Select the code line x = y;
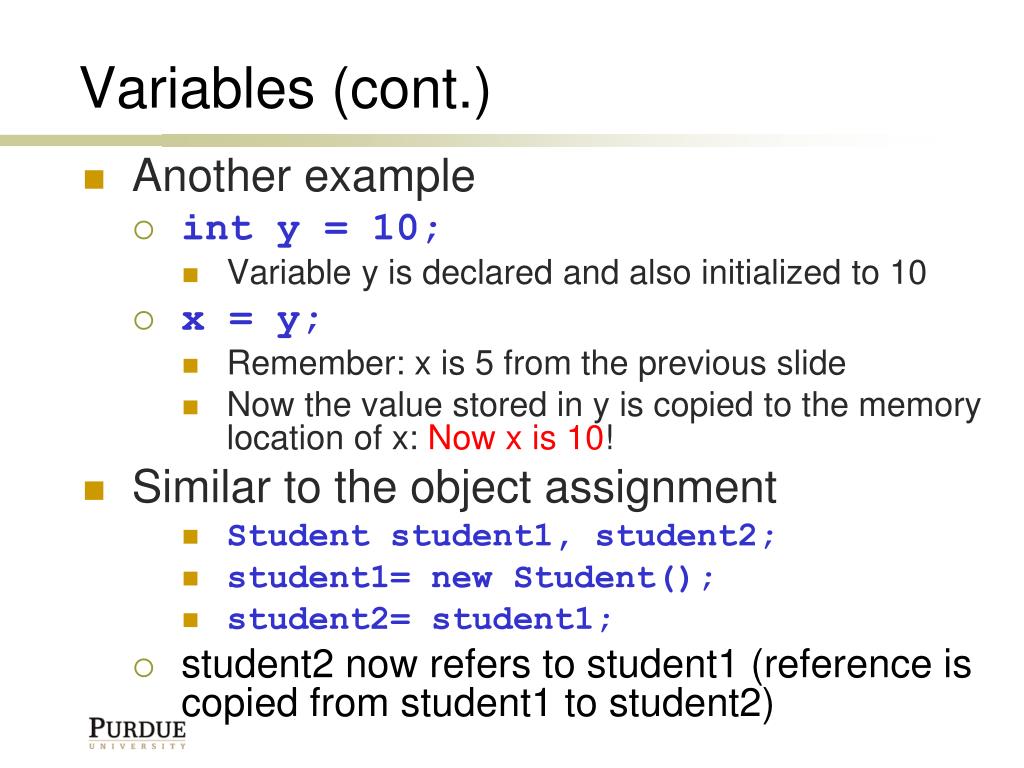Image resolution: width=1024 pixels, height=768 pixels. [251, 321]
